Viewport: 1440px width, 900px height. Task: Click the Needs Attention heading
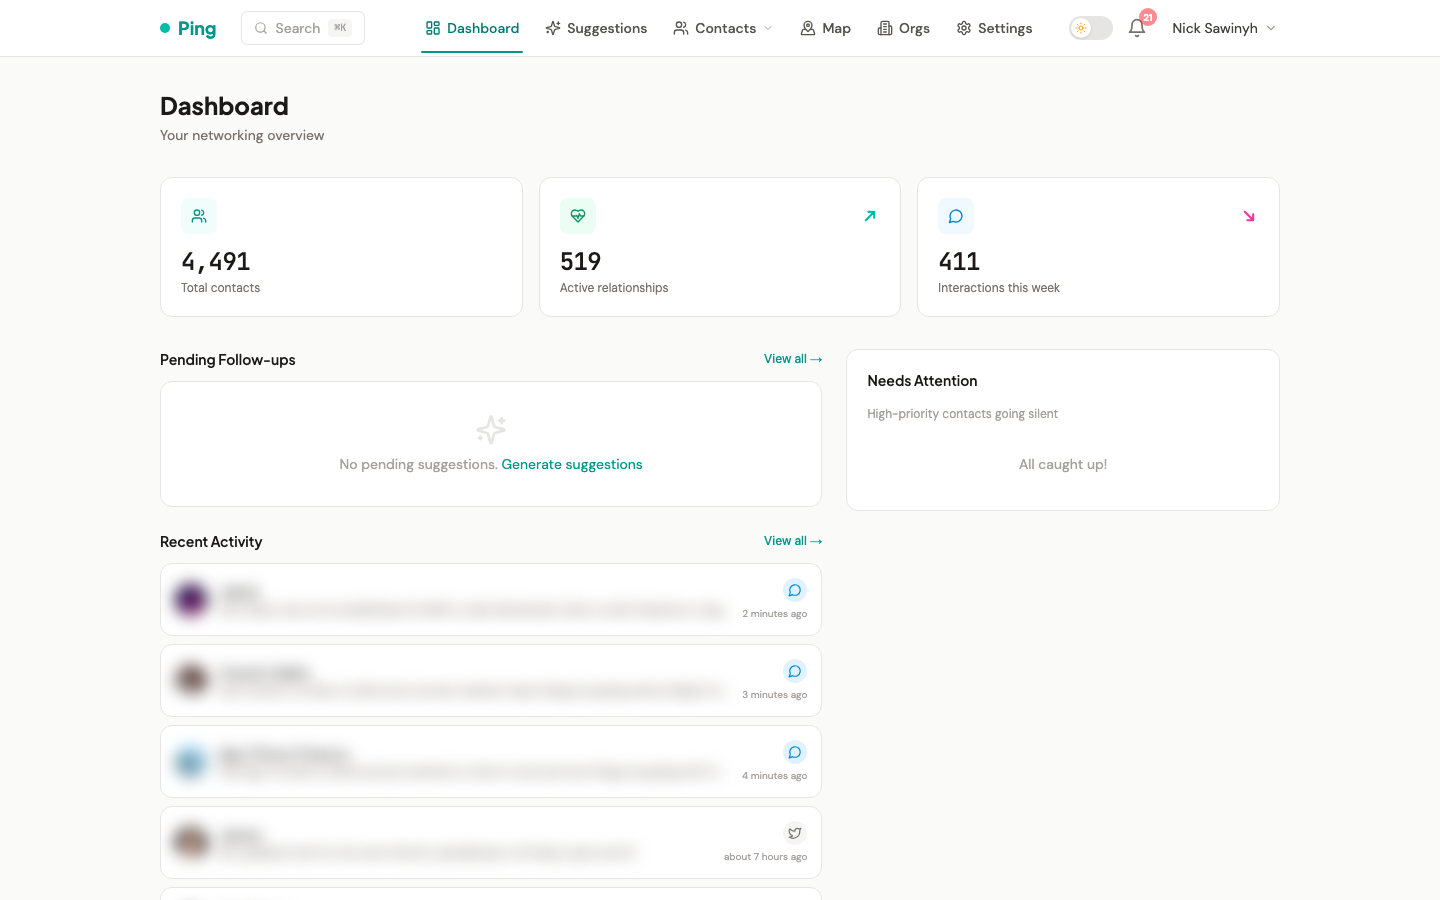coord(922,381)
